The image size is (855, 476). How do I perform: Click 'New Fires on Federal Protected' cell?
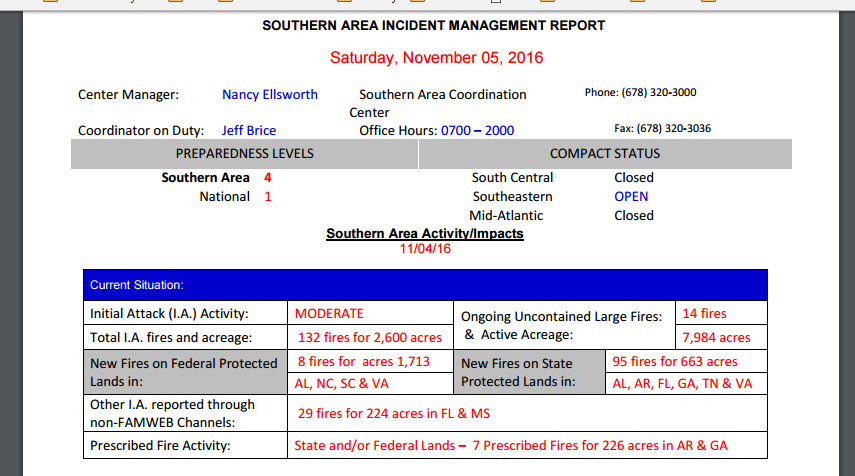pos(185,372)
